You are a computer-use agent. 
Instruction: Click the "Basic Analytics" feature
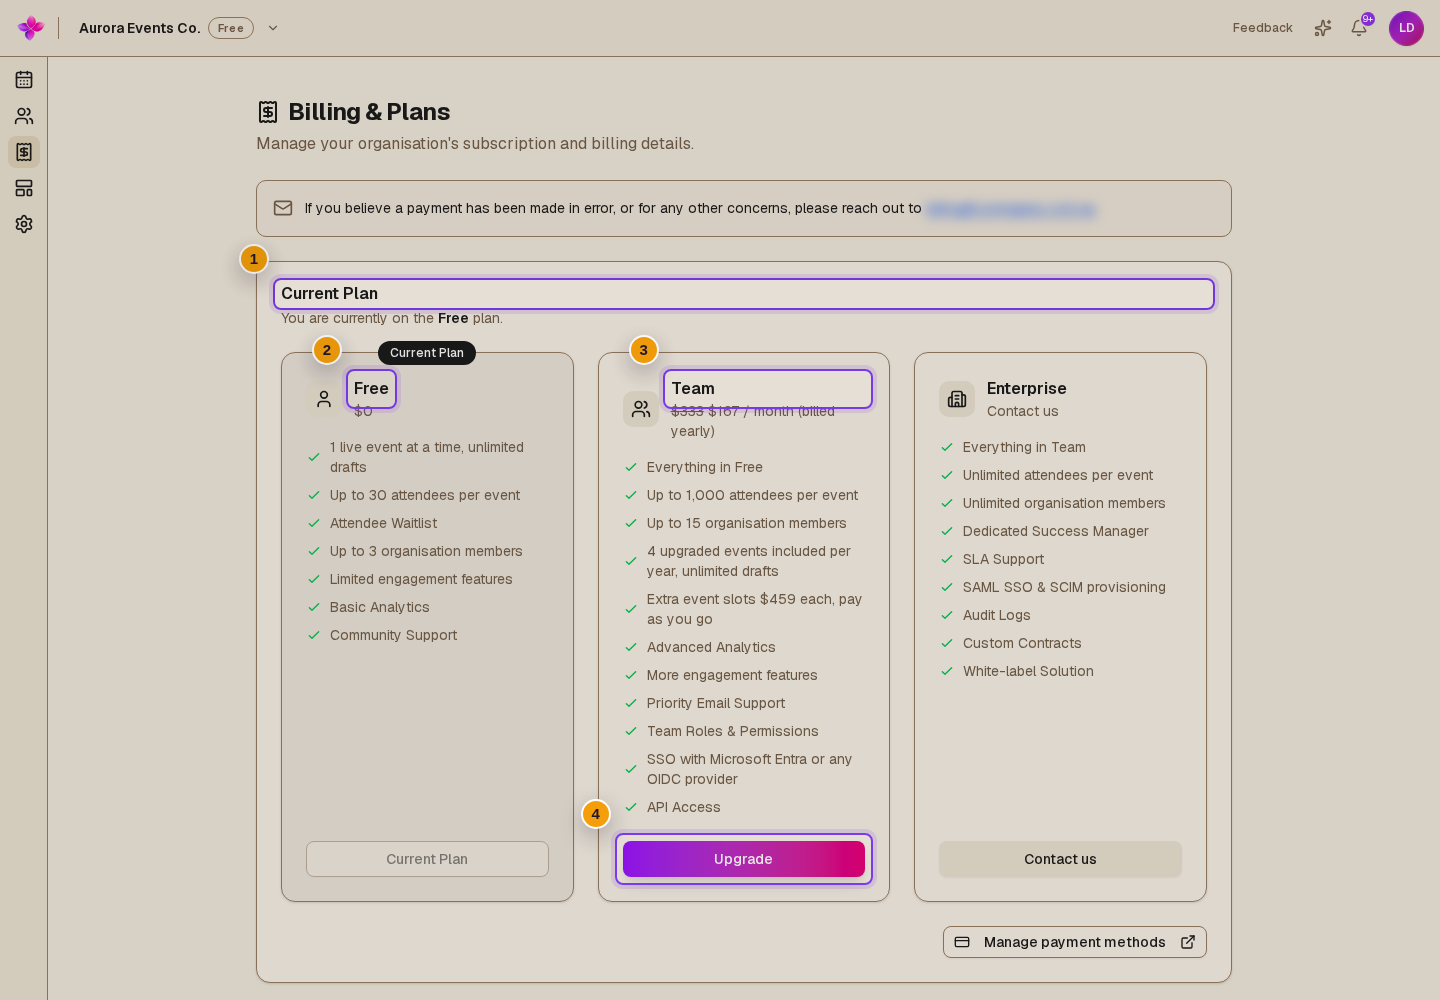click(x=380, y=607)
